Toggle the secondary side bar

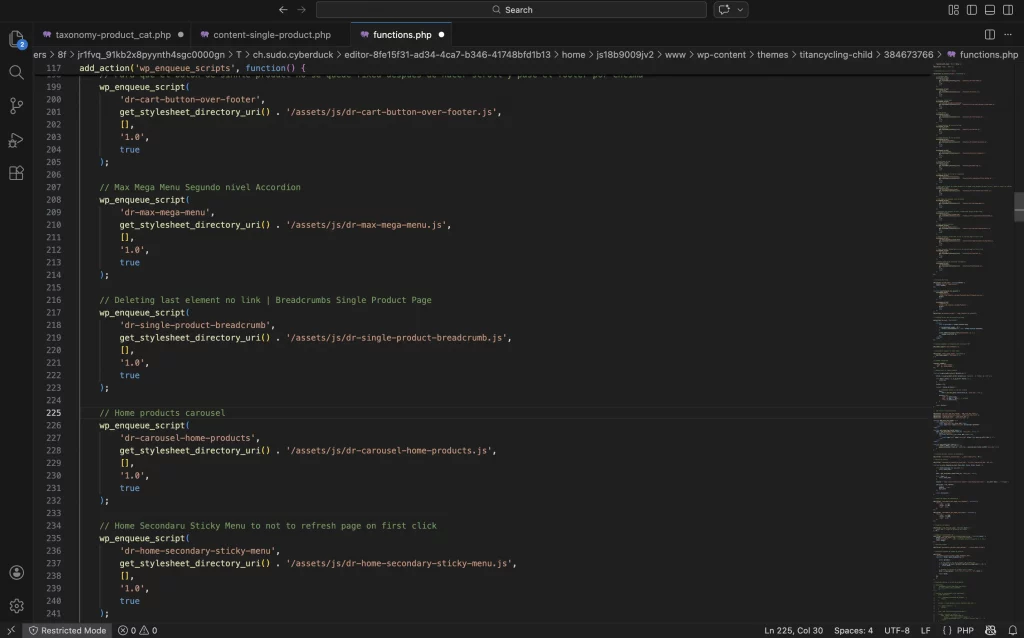coord(1007,8)
